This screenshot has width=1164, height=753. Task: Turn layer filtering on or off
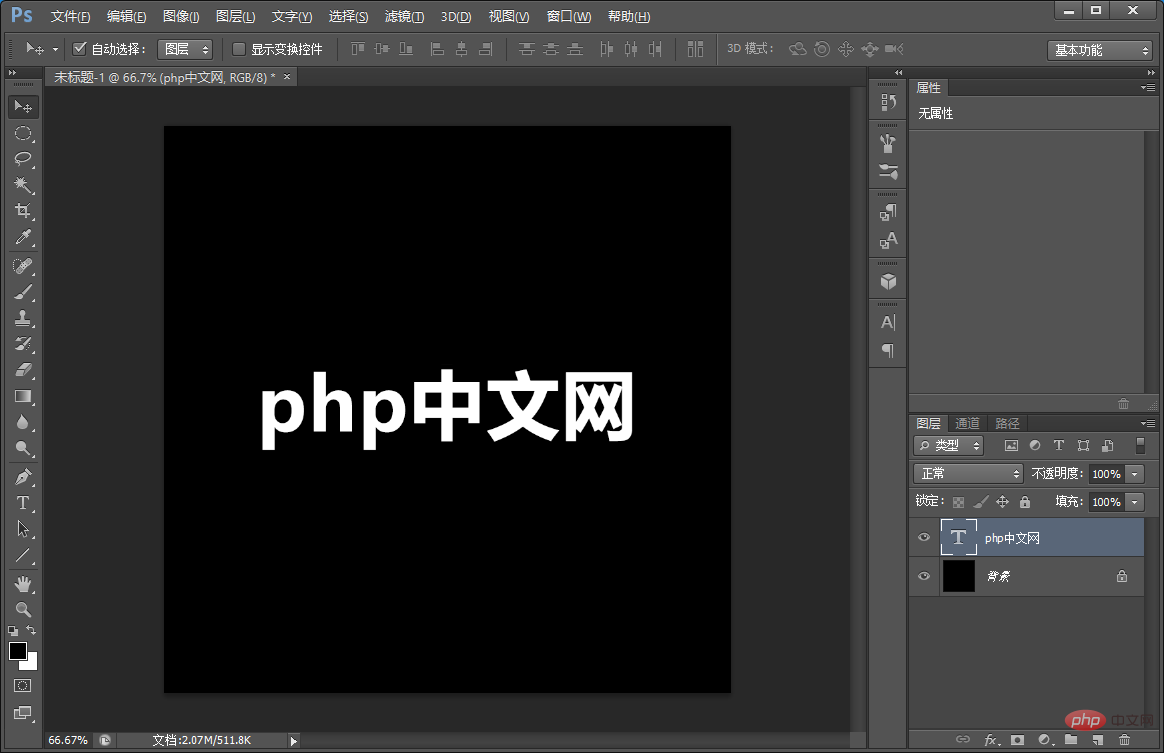pyautogui.click(x=1140, y=446)
